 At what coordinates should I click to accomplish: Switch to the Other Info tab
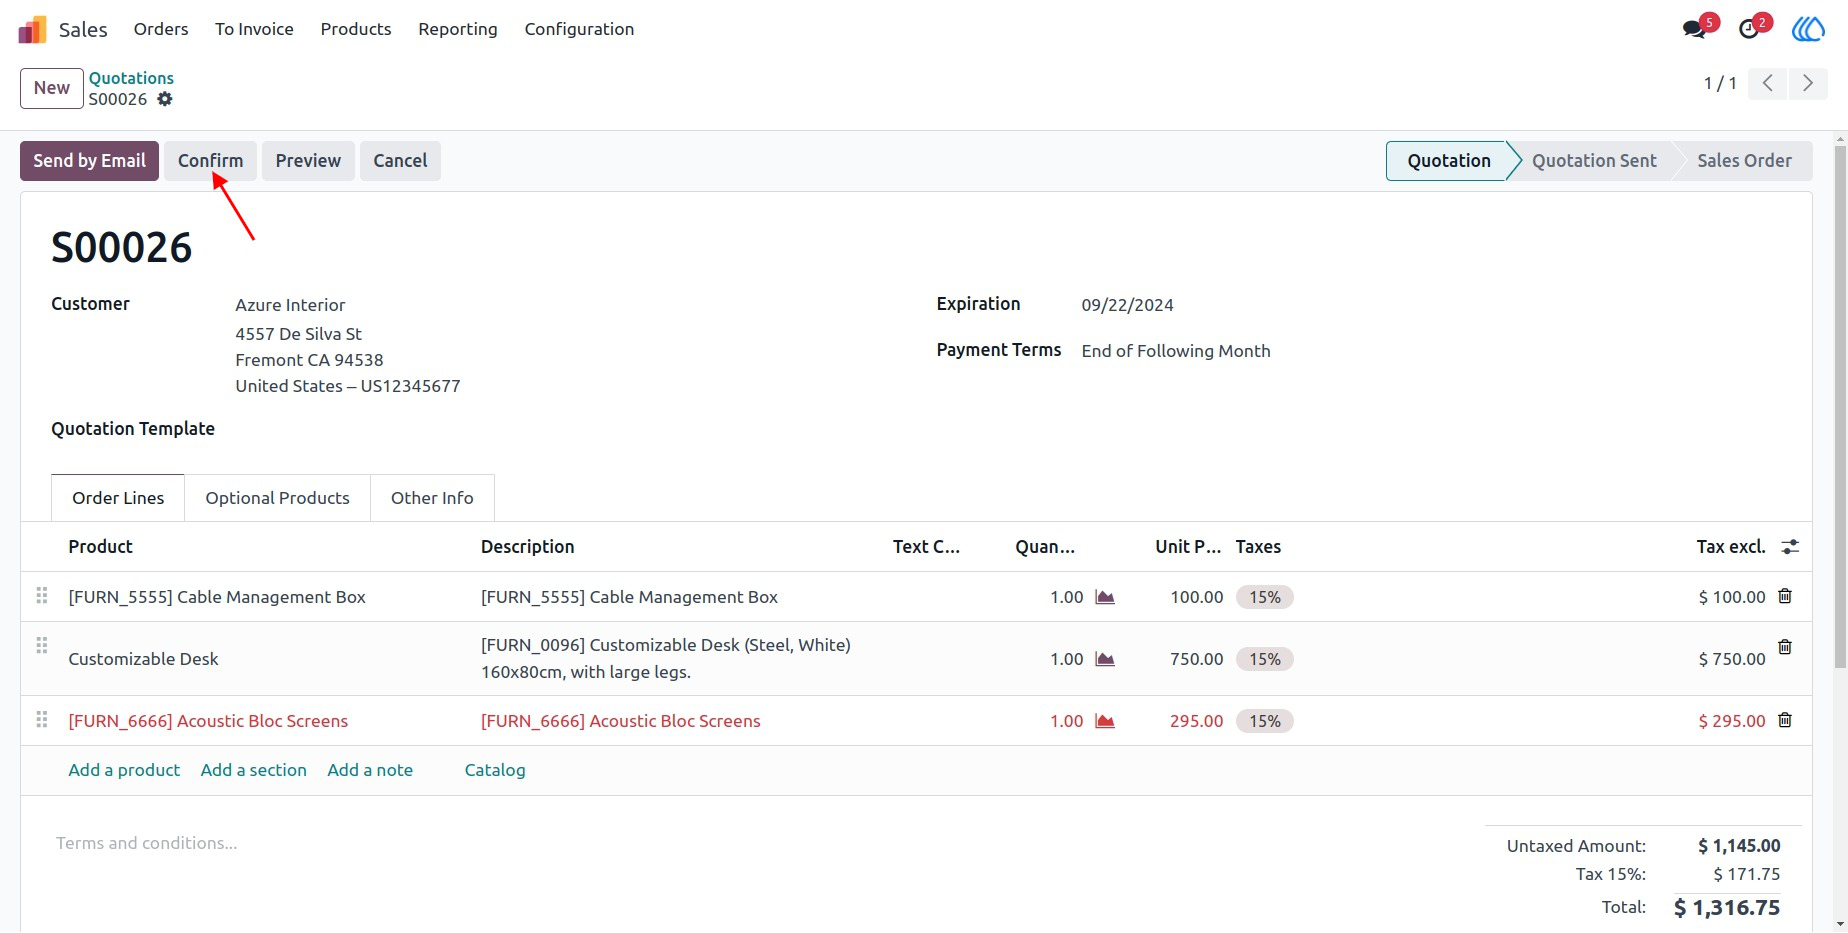pyautogui.click(x=432, y=498)
